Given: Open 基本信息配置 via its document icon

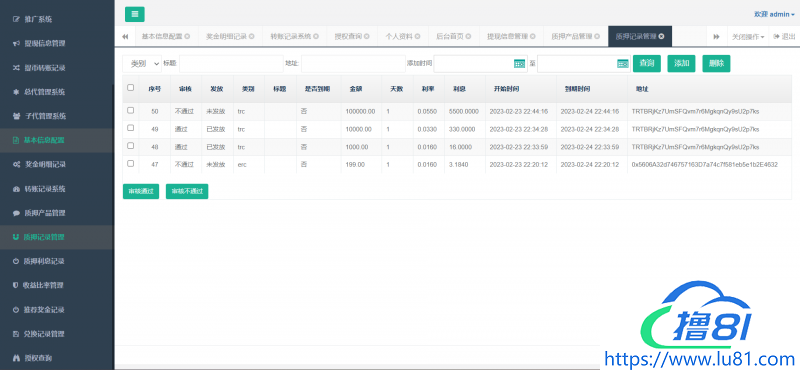Looking at the screenshot, I should [16, 140].
